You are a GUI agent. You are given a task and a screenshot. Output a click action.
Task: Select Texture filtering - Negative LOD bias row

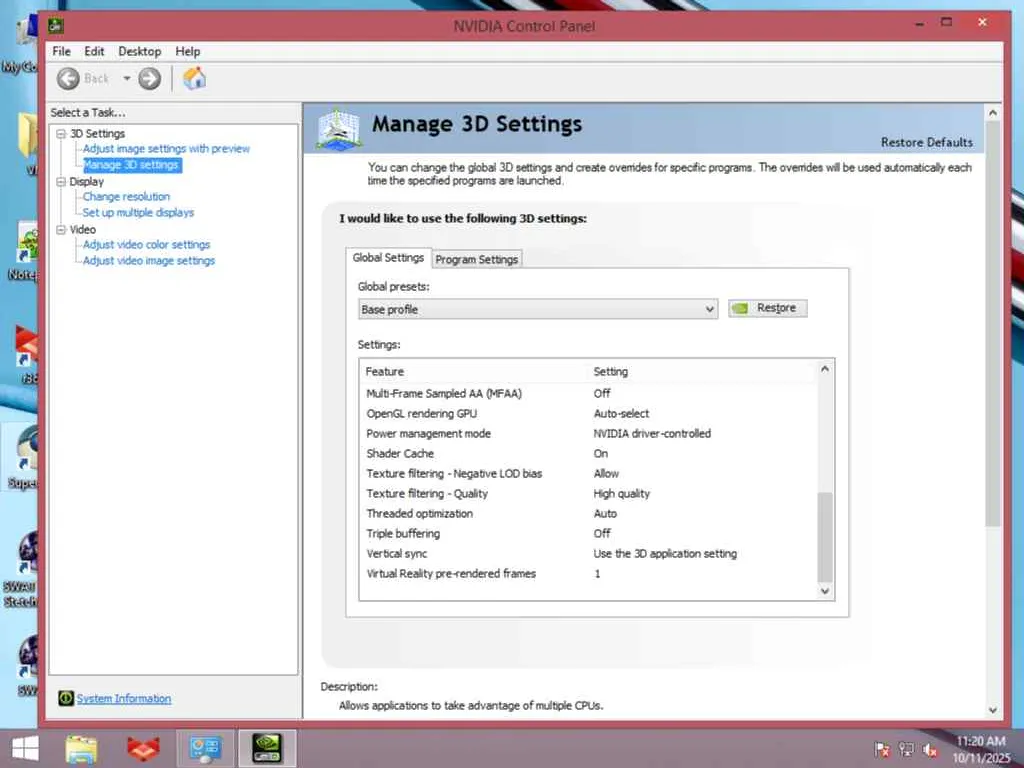click(588, 473)
